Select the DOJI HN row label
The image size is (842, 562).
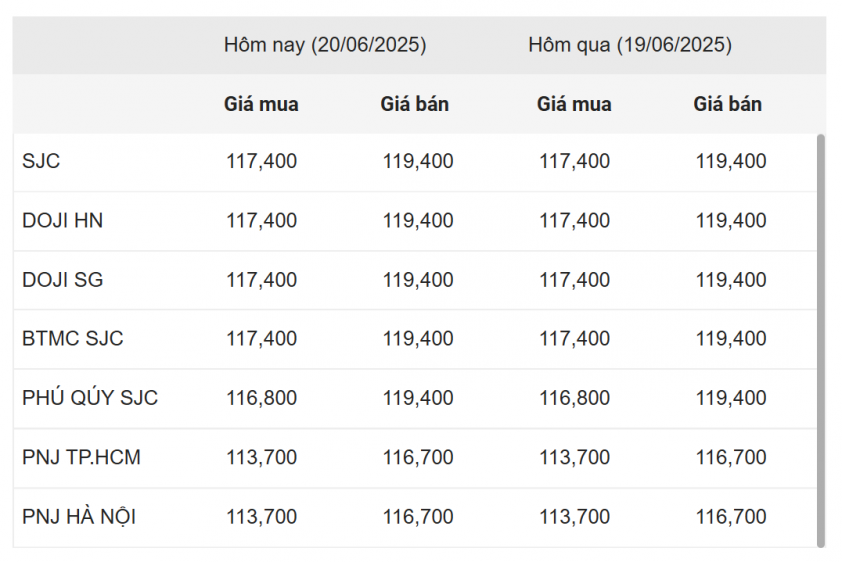tap(62, 221)
